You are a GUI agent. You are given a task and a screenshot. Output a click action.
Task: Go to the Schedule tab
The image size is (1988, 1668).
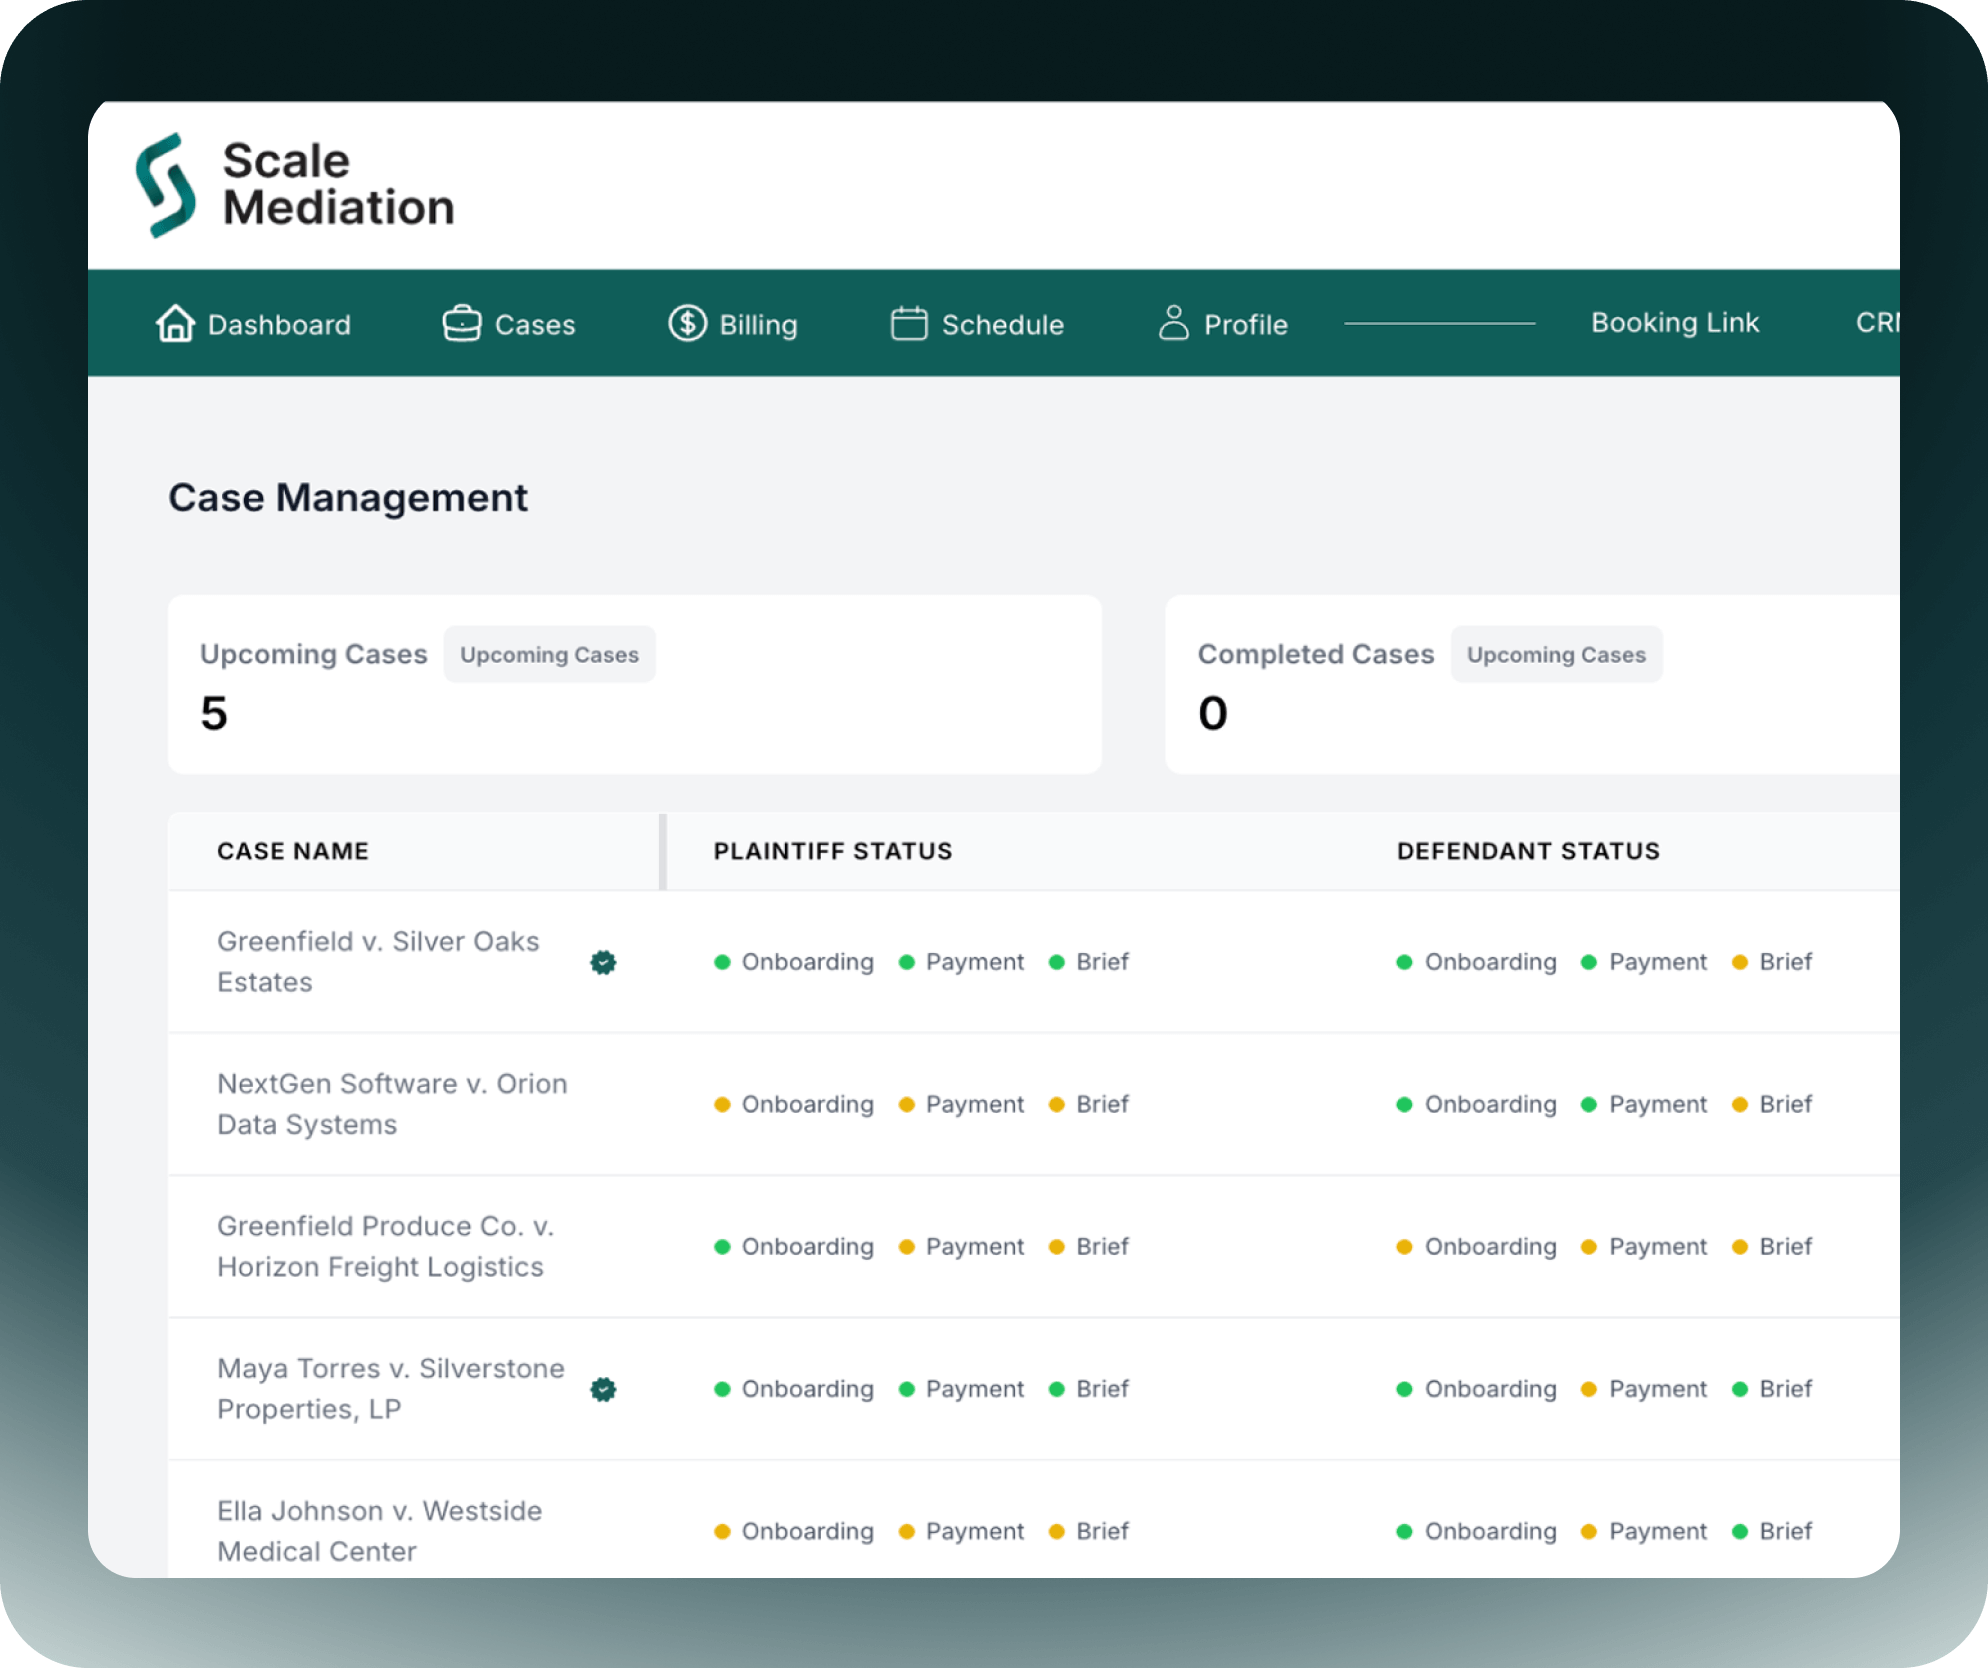coord(1002,325)
